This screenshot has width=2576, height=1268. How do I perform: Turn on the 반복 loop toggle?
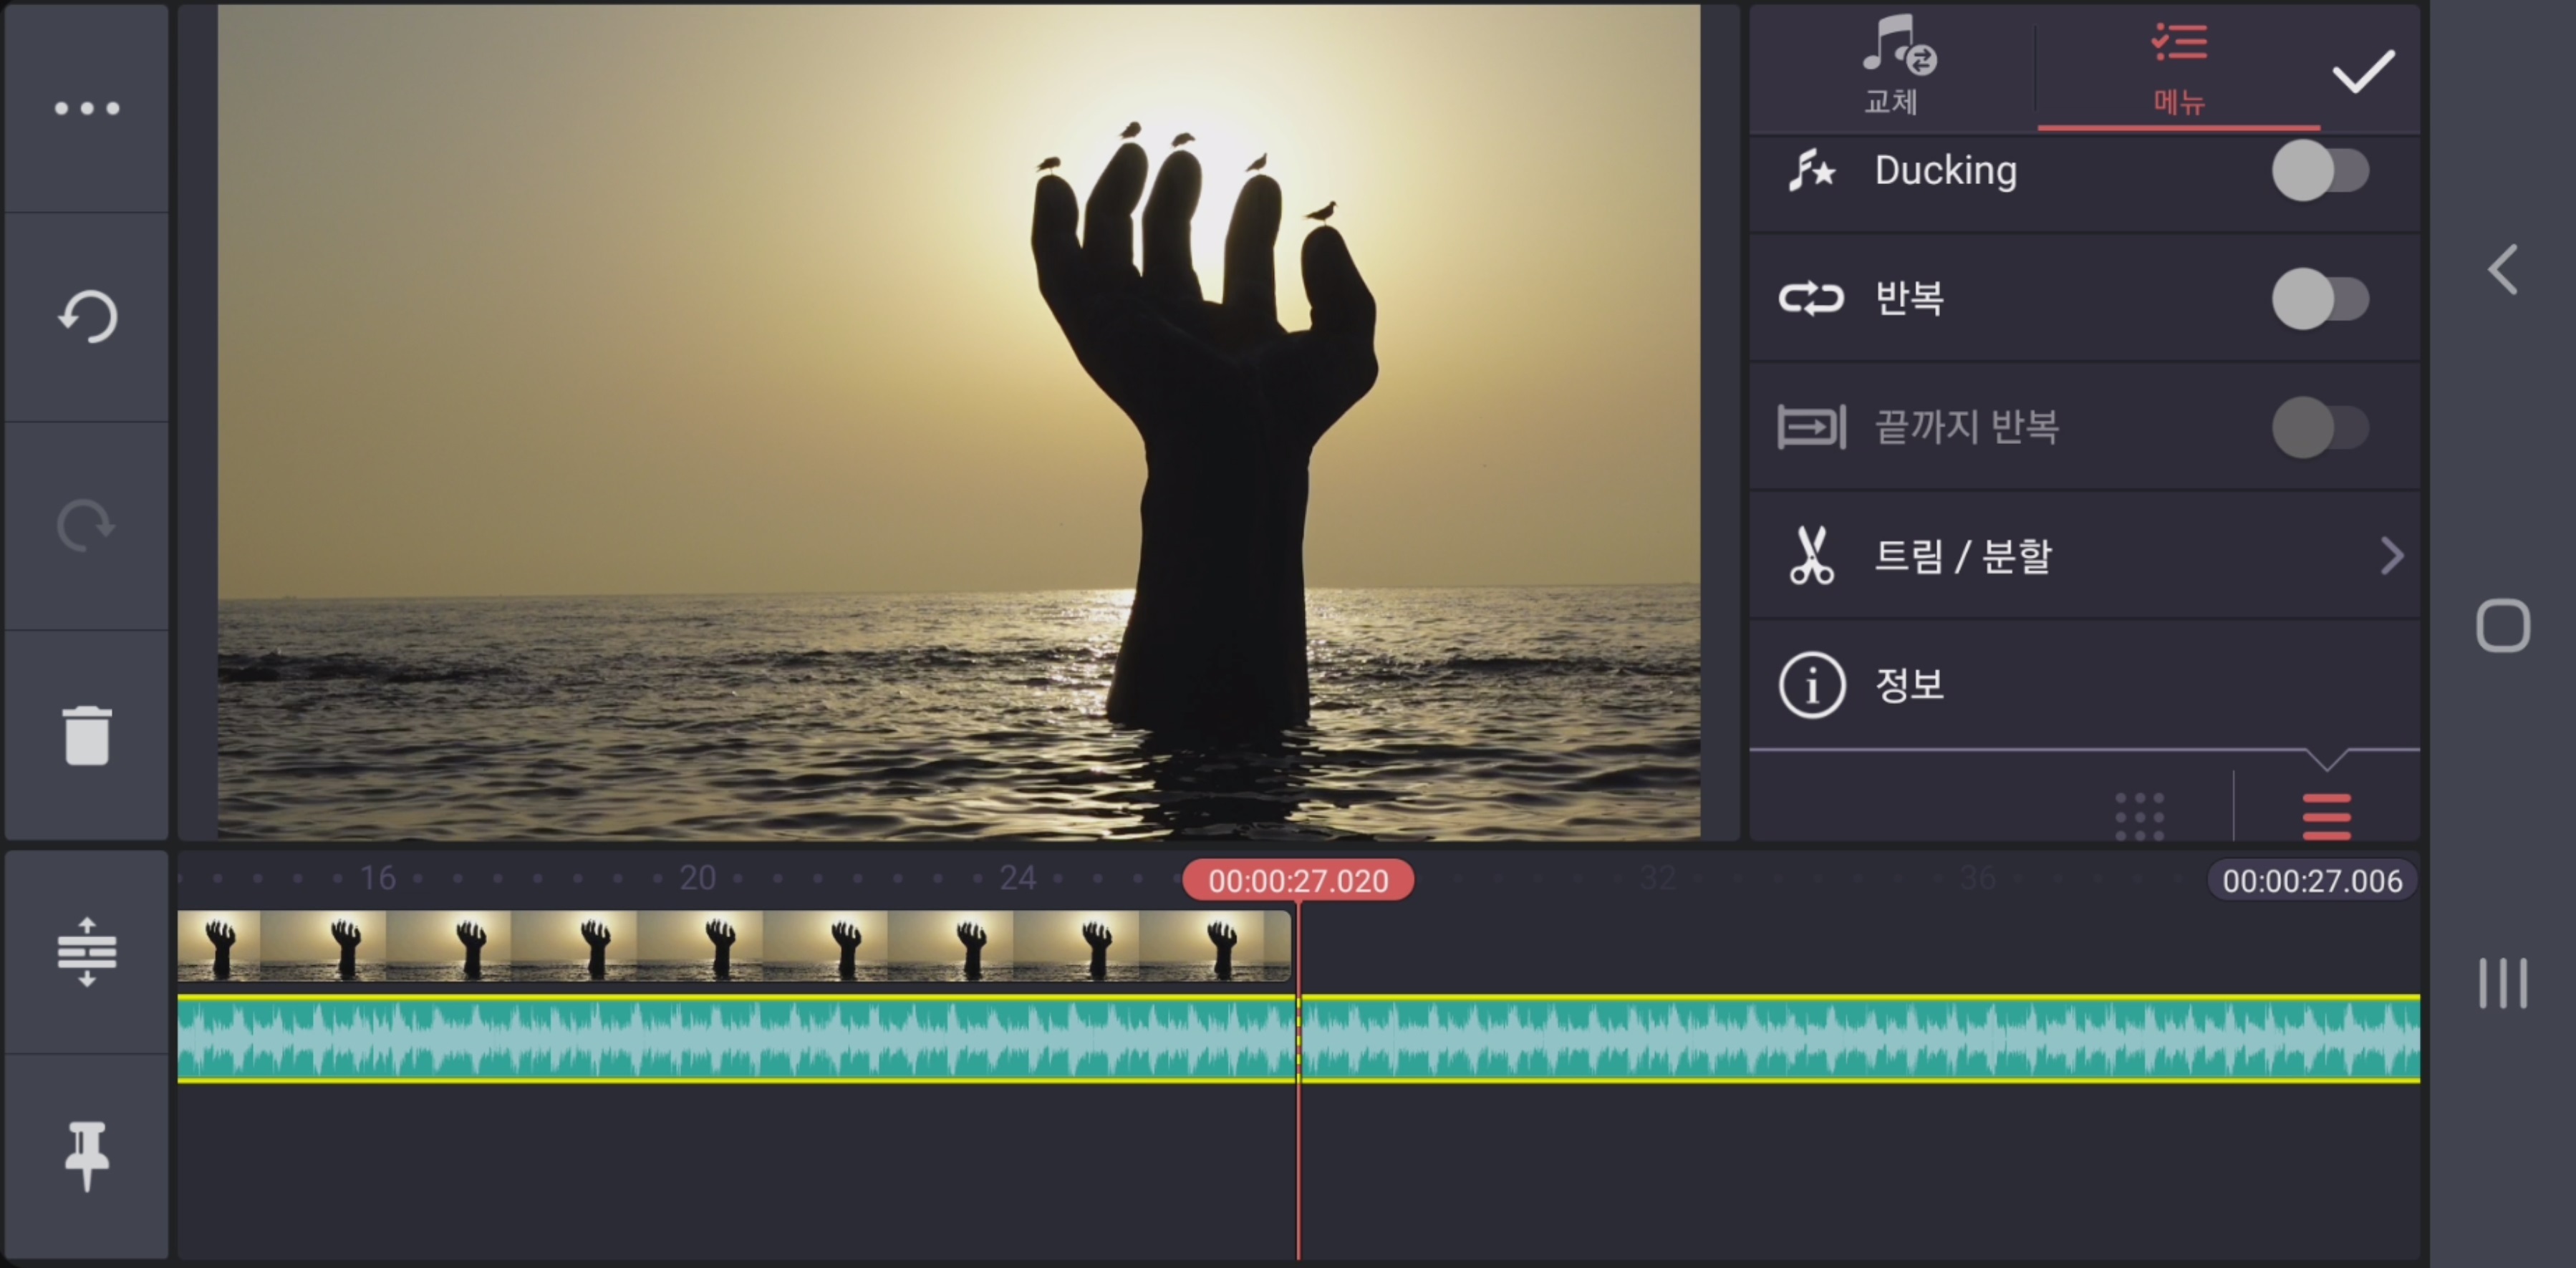pyautogui.click(x=2319, y=299)
